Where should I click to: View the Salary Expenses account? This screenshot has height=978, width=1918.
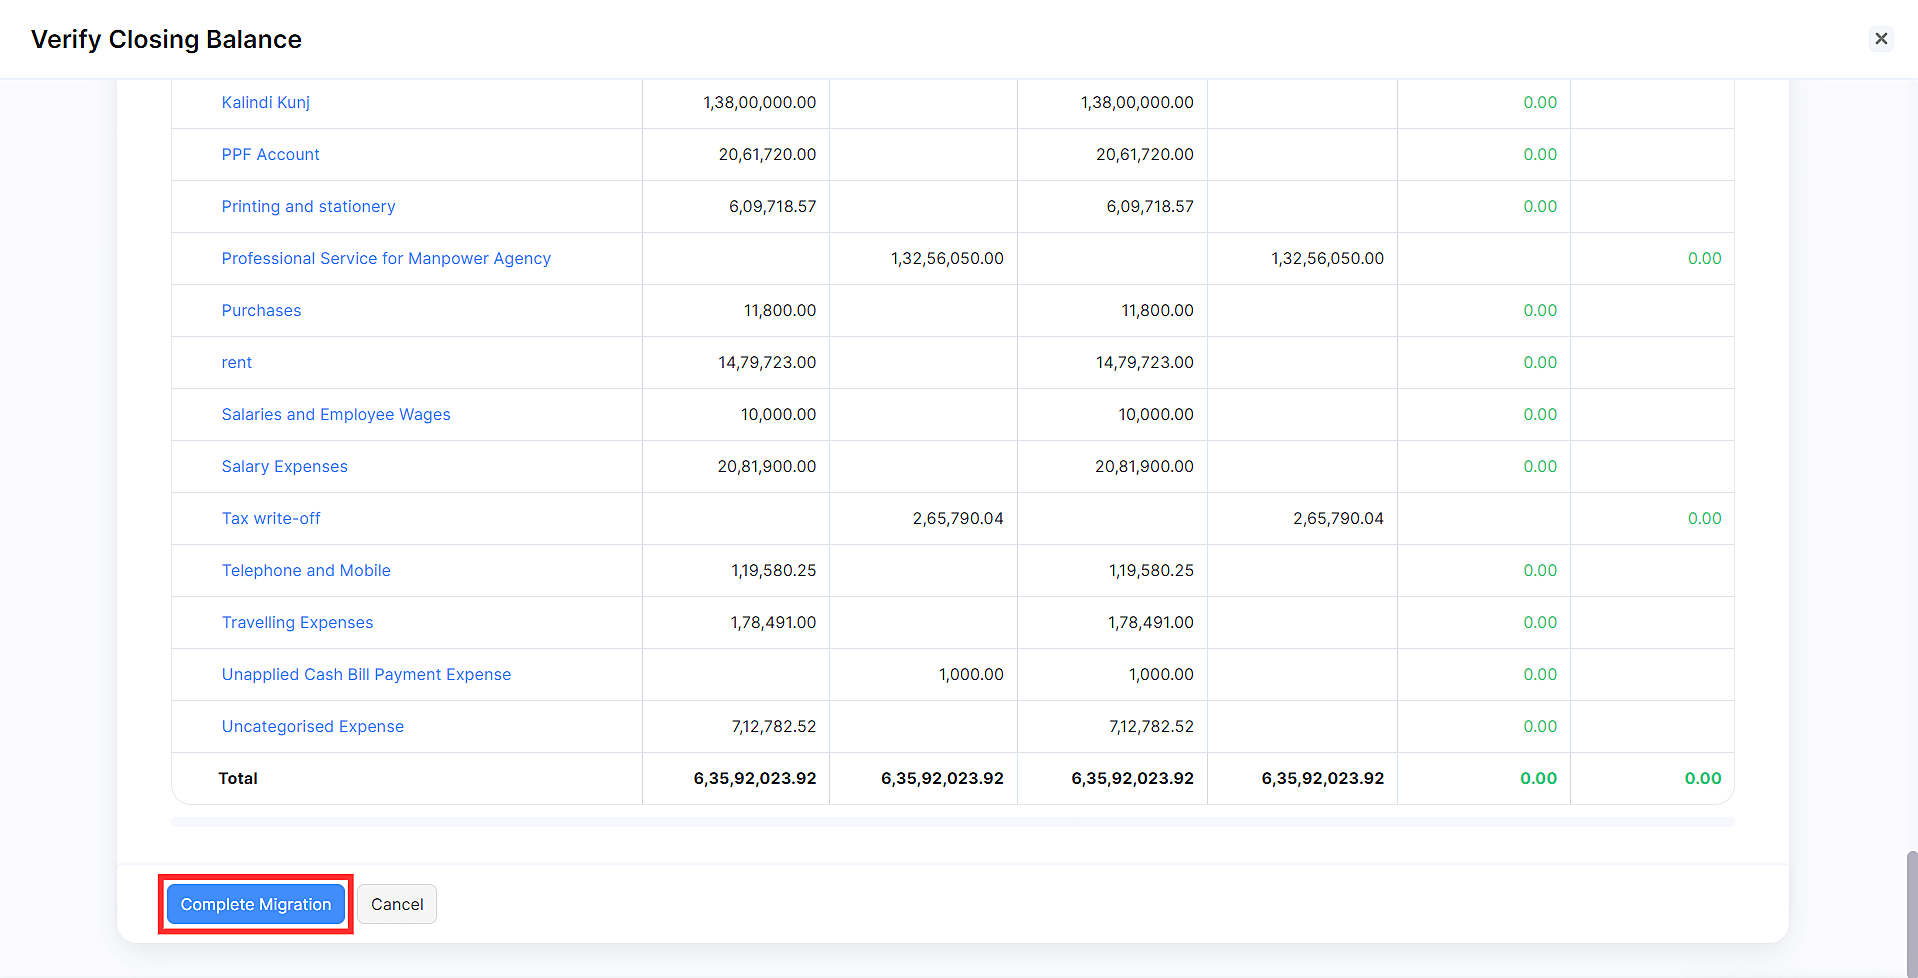[x=284, y=467]
